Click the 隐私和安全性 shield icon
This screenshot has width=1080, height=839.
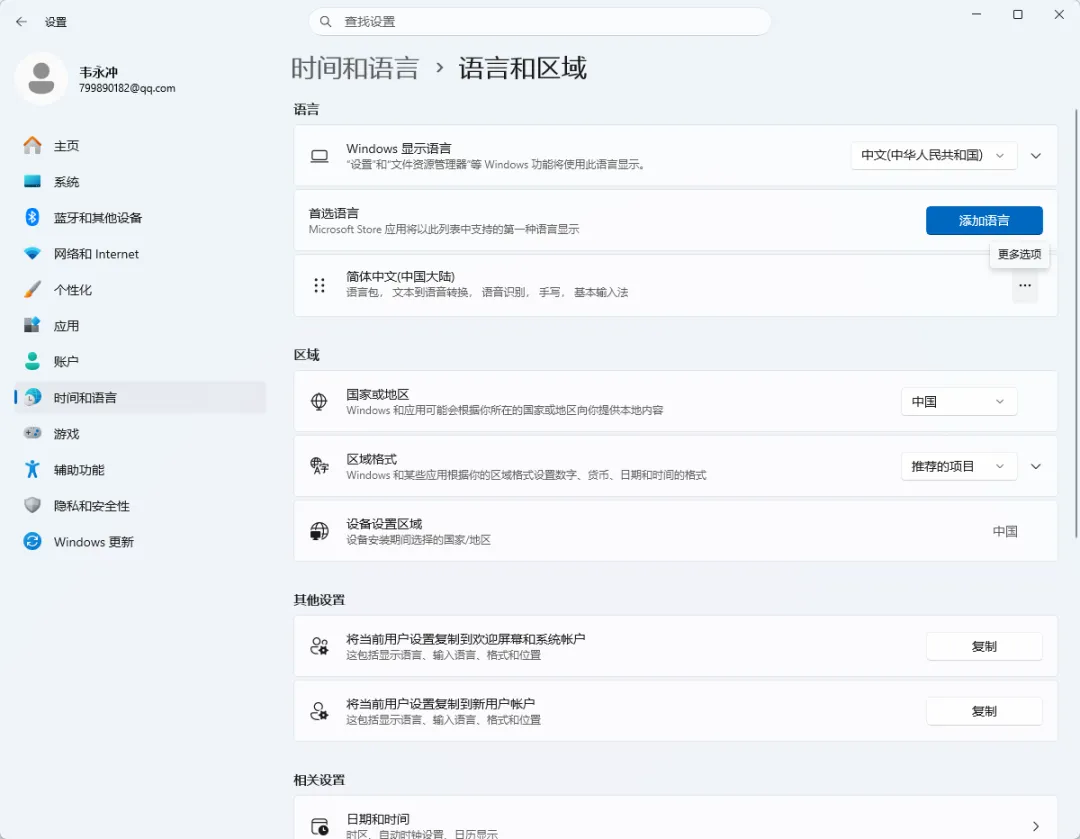(x=32, y=505)
